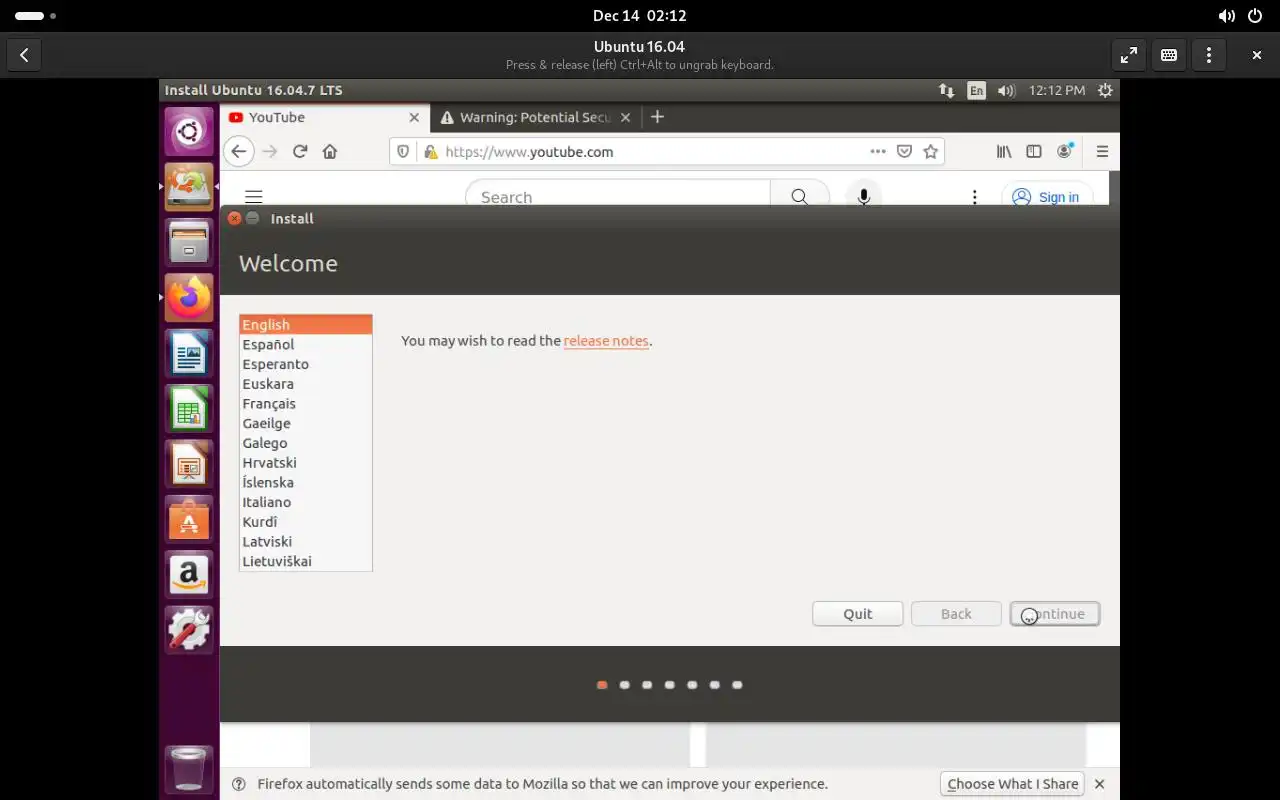Open the viewer keyboard shortcuts button
This screenshot has width=1280, height=800.
1169,55
